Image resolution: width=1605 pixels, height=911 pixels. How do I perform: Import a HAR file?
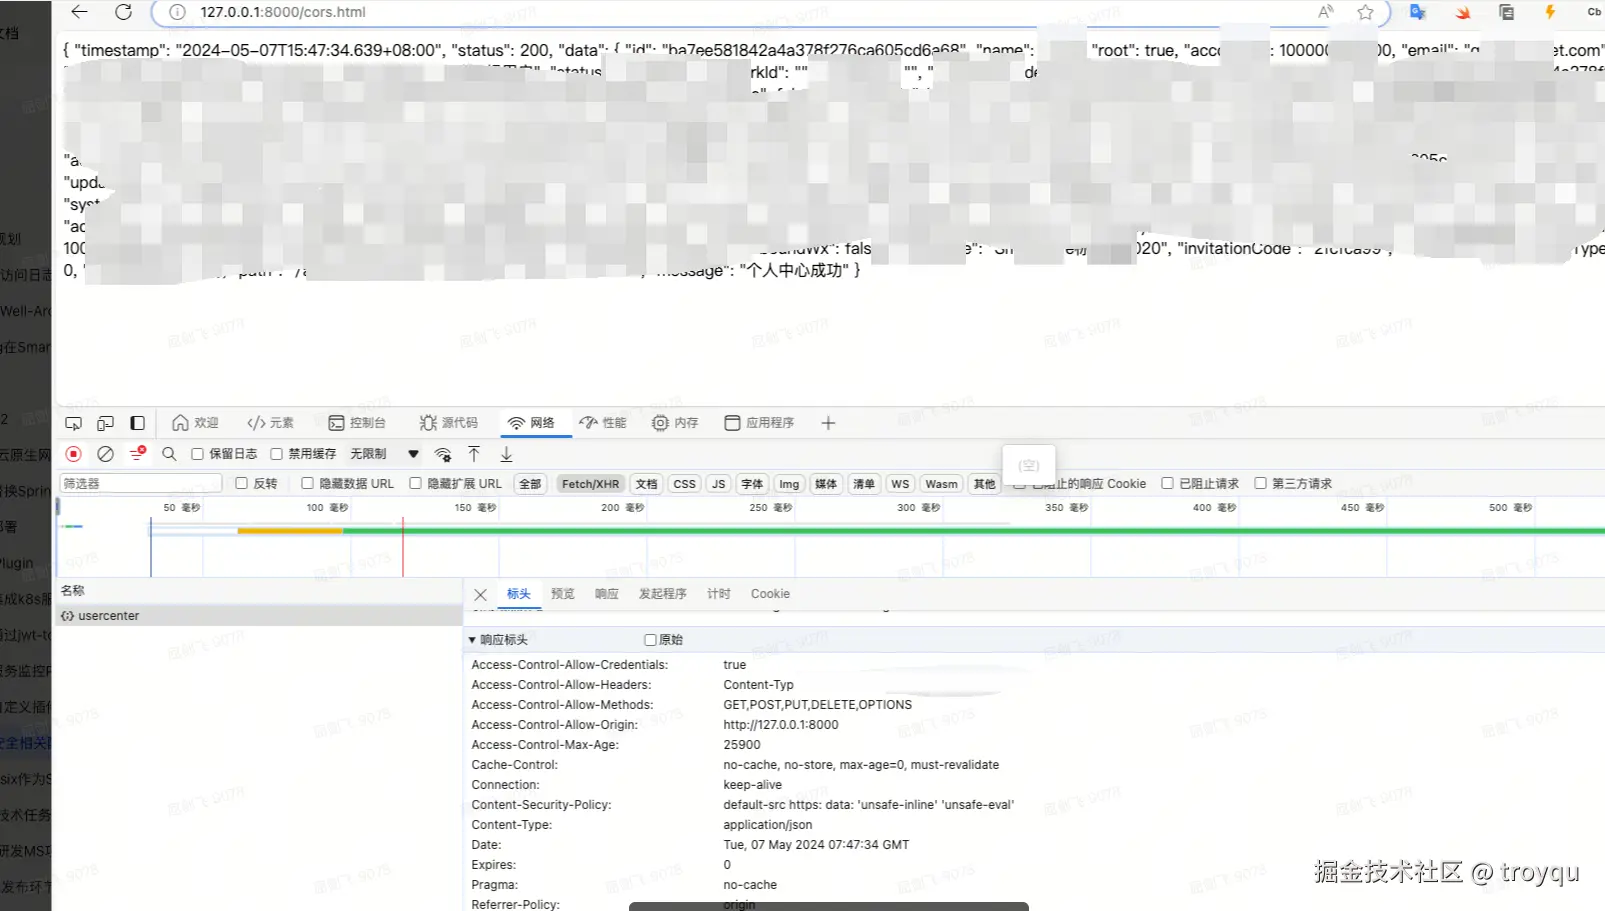474,454
